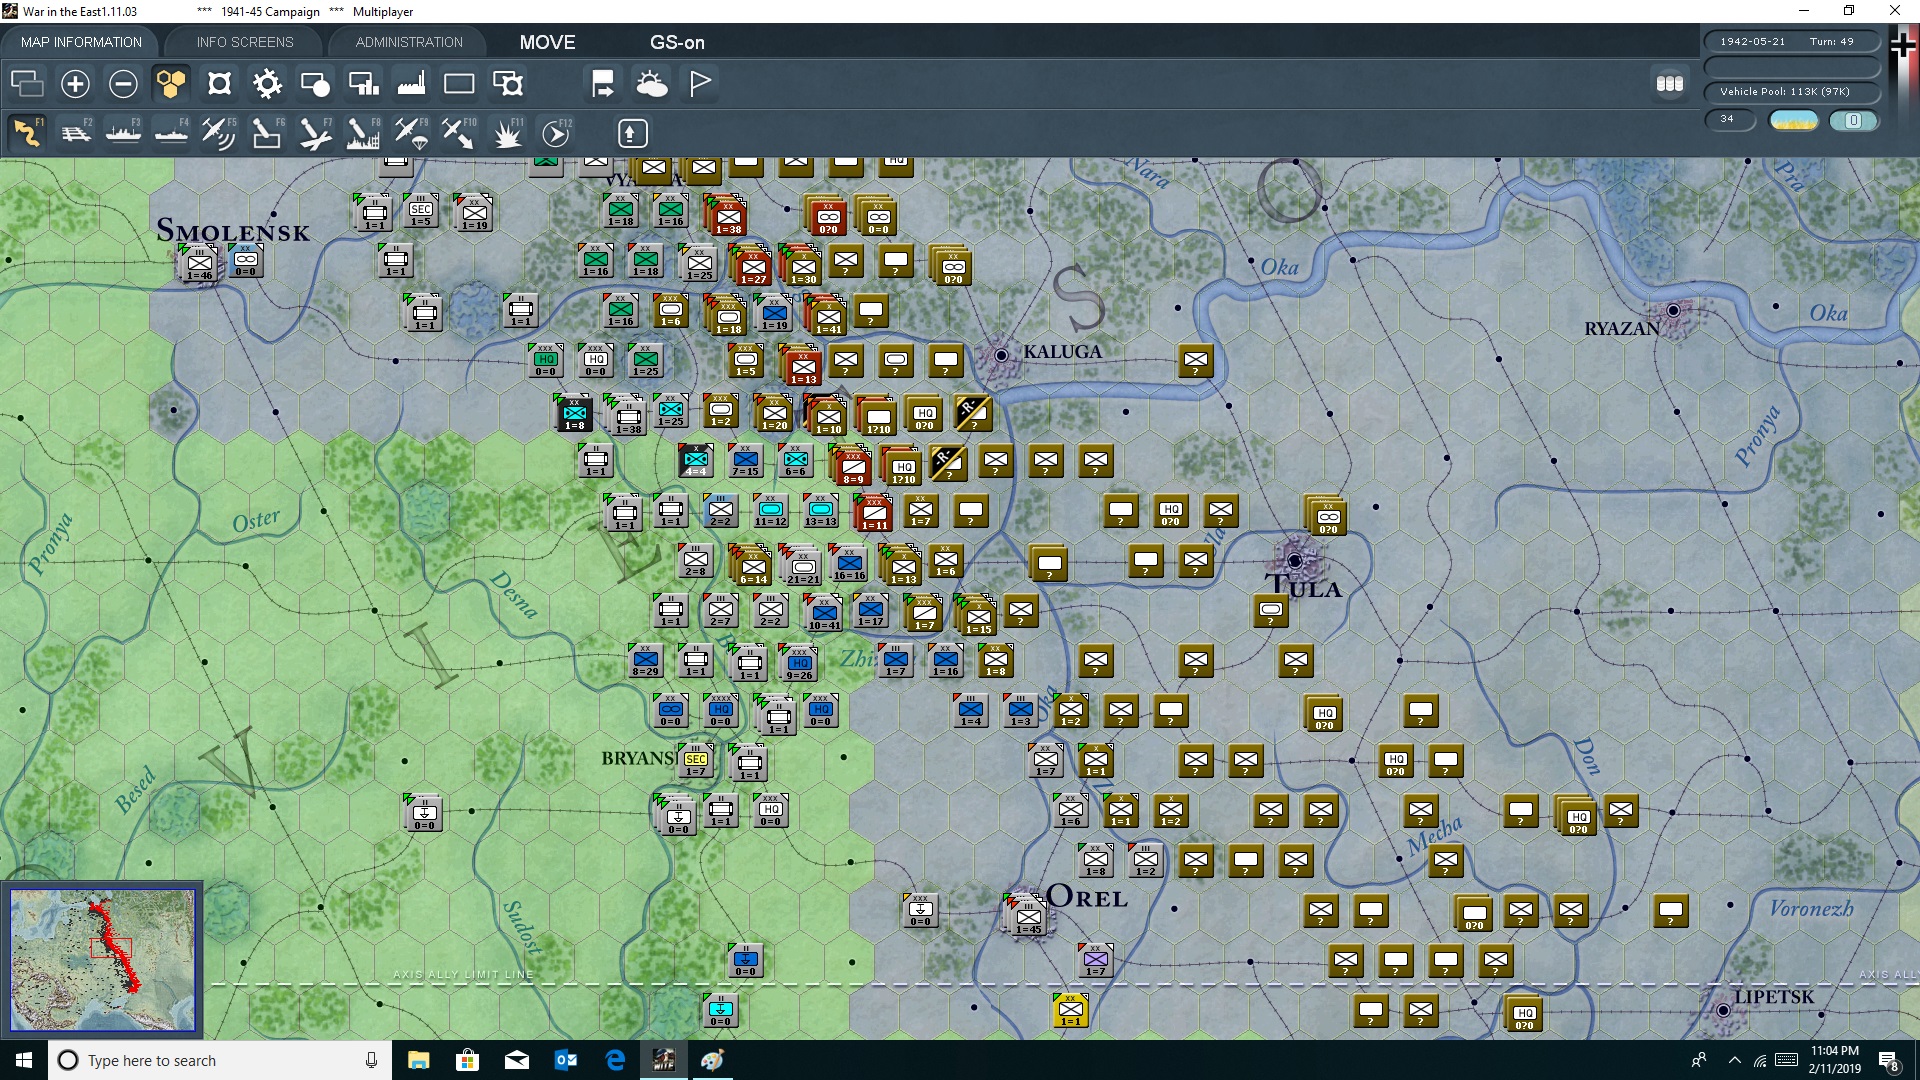Image resolution: width=1920 pixels, height=1080 pixels.
Task: Open File Explorer from the taskbar
Action: coord(418,1060)
